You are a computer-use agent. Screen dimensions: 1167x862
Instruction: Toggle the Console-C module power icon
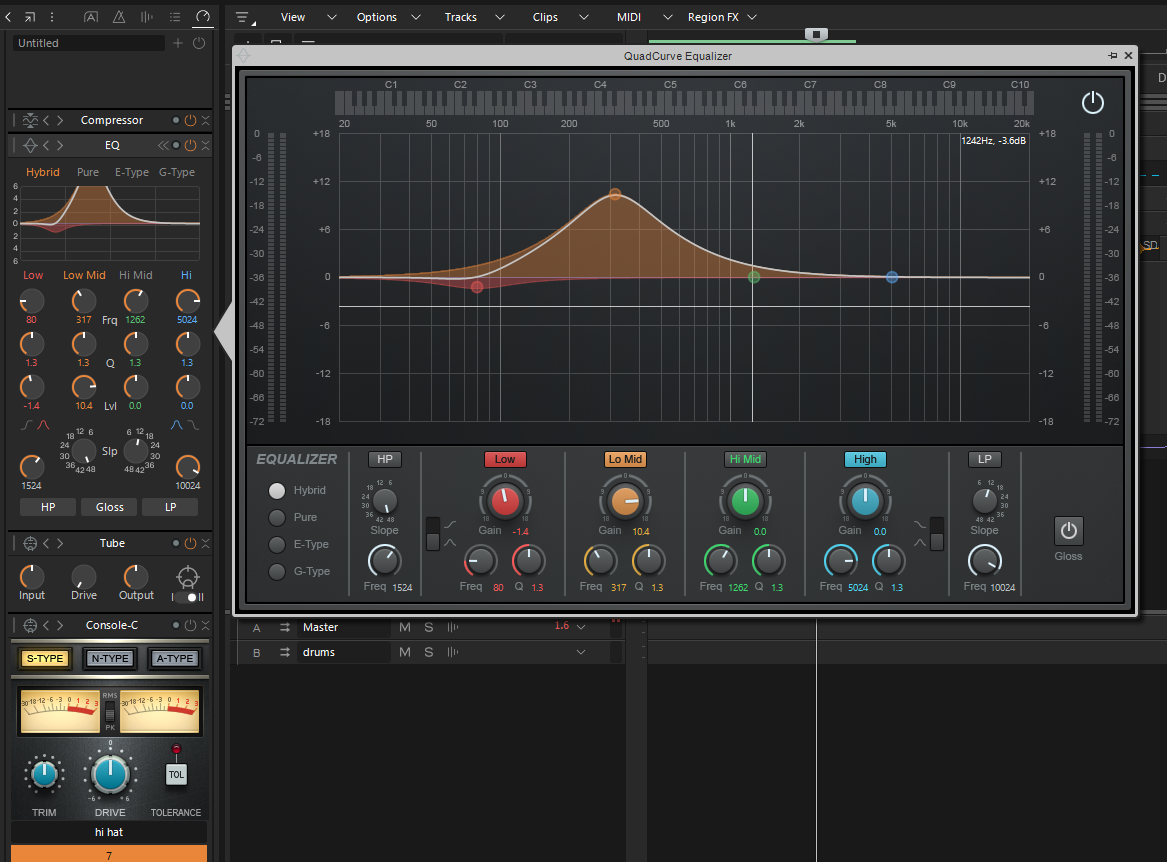(x=190, y=626)
